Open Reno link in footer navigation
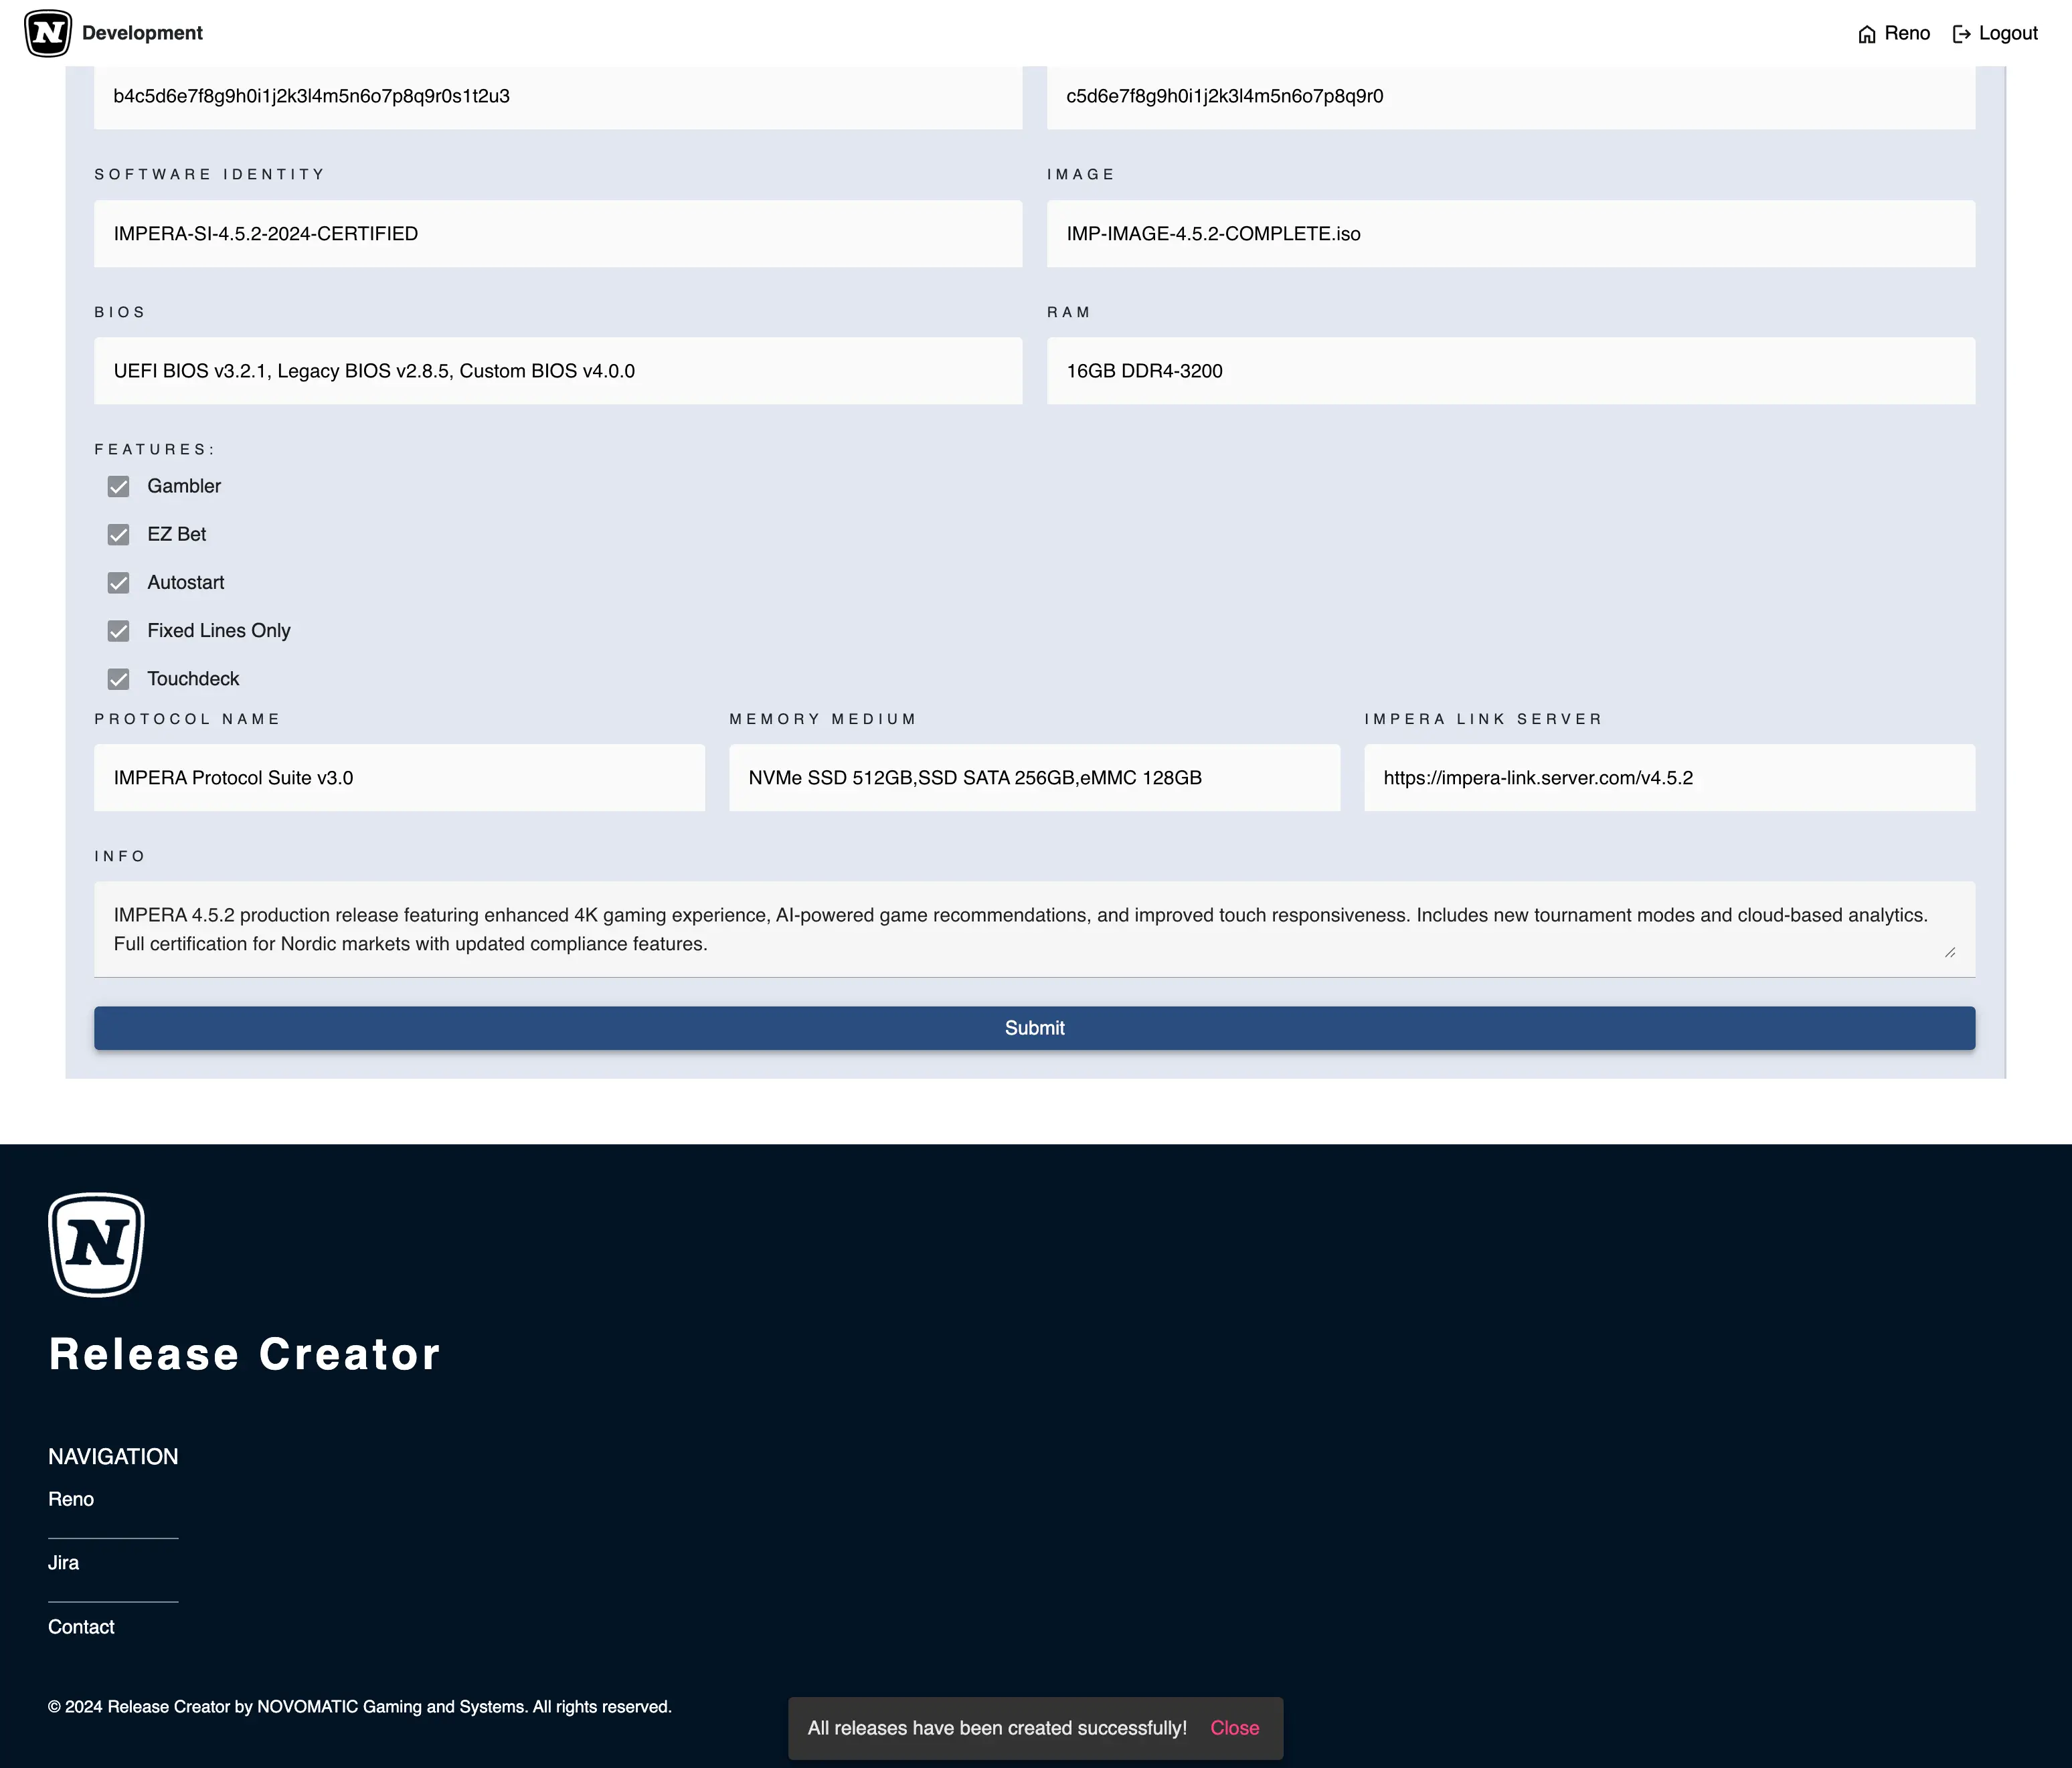Image resolution: width=2072 pixels, height=1768 pixels. [71, 1499]
